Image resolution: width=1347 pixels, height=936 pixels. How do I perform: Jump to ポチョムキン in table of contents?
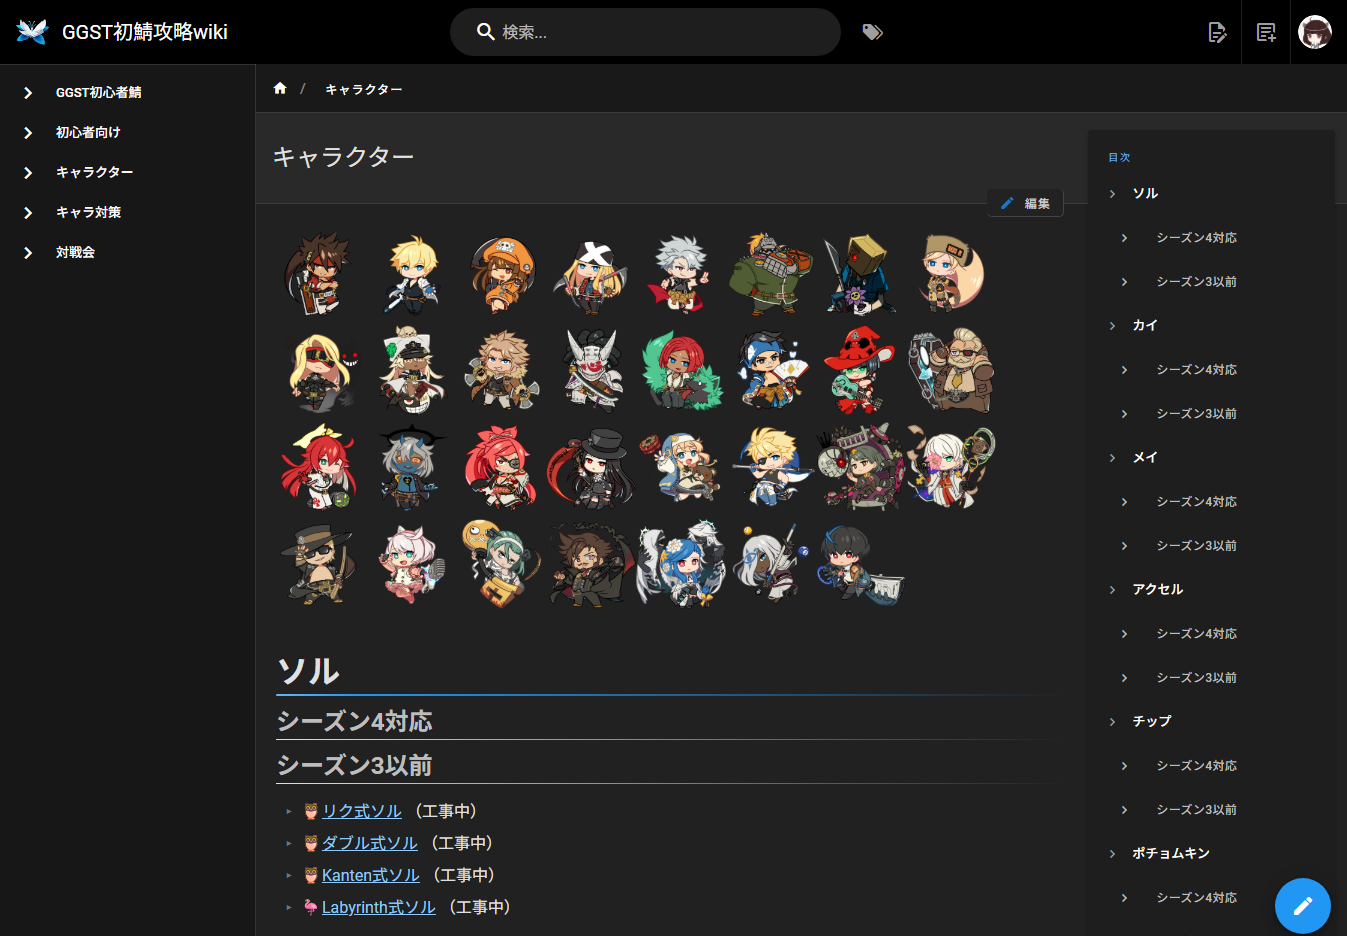tap(1171, 853)
